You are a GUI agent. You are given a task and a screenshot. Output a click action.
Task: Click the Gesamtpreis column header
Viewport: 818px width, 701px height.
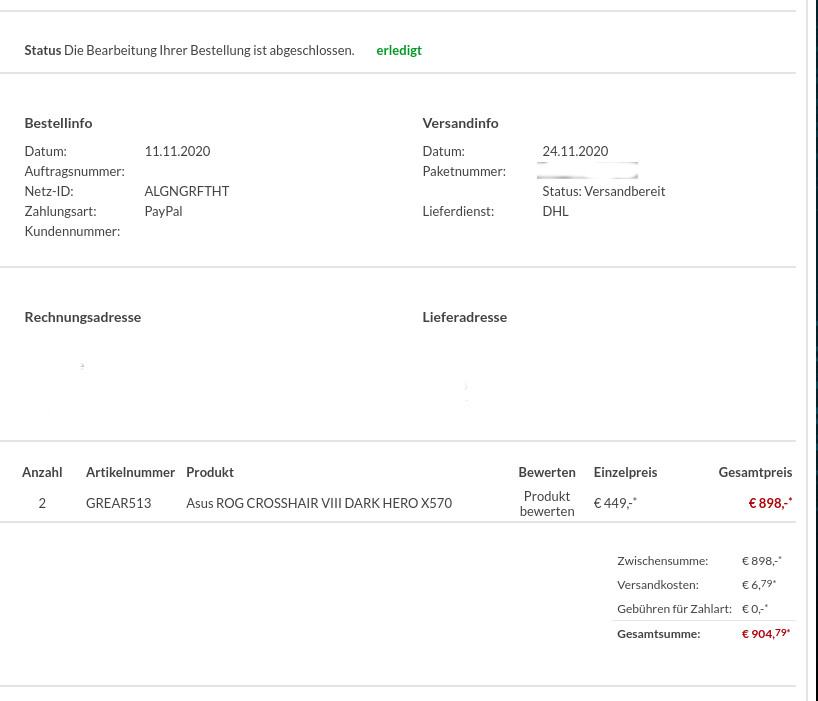[x=755, y=472]
